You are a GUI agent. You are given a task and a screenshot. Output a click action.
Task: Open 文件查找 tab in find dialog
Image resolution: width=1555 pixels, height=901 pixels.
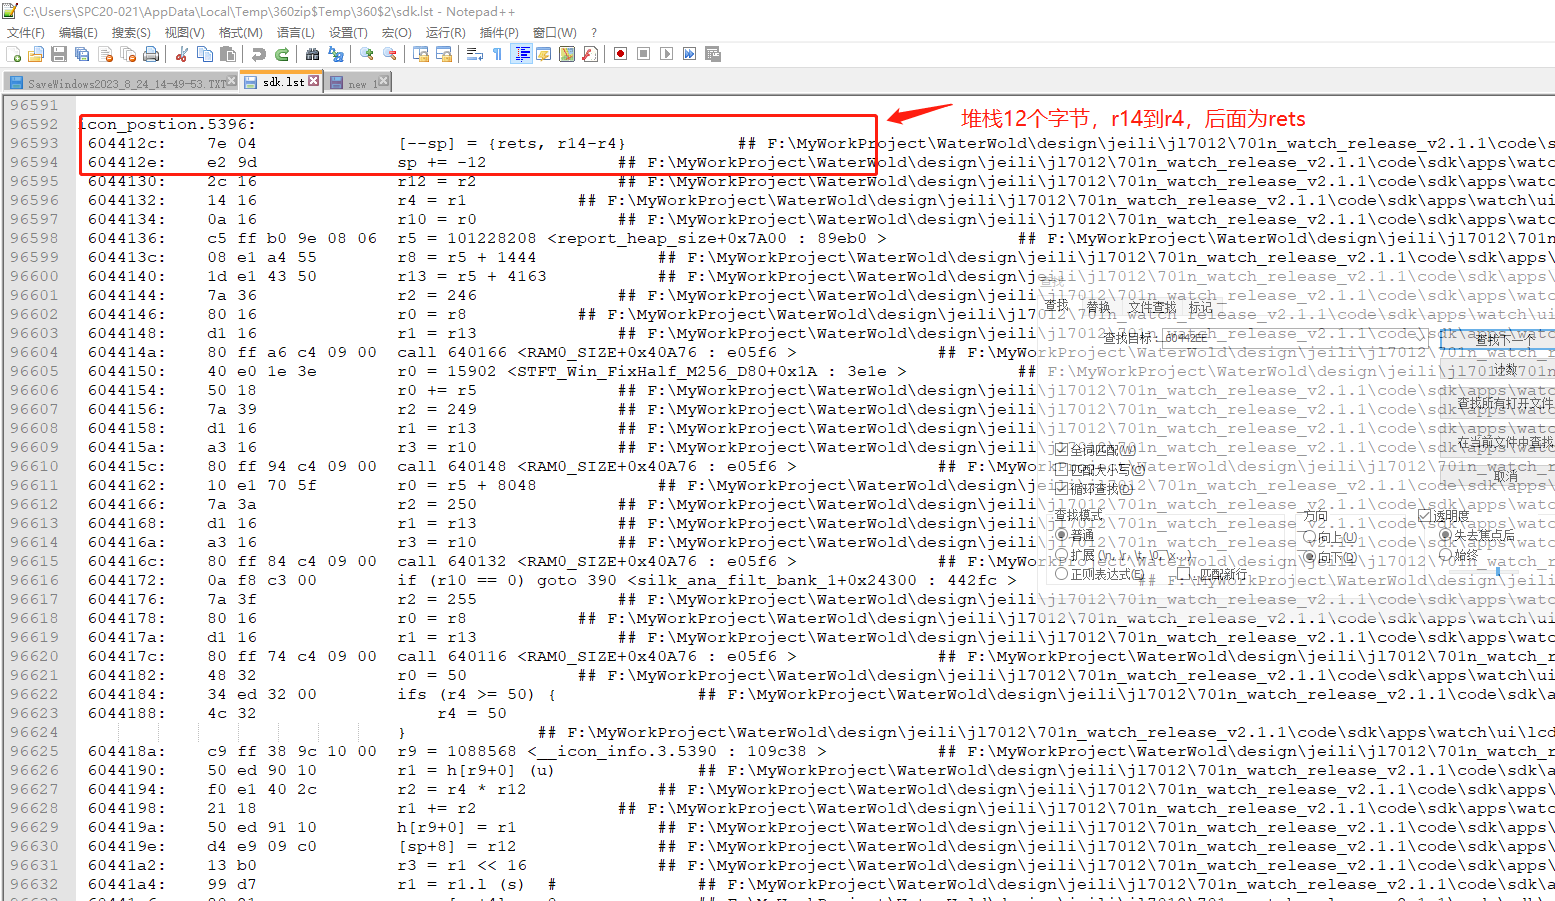pos(1152,307)
